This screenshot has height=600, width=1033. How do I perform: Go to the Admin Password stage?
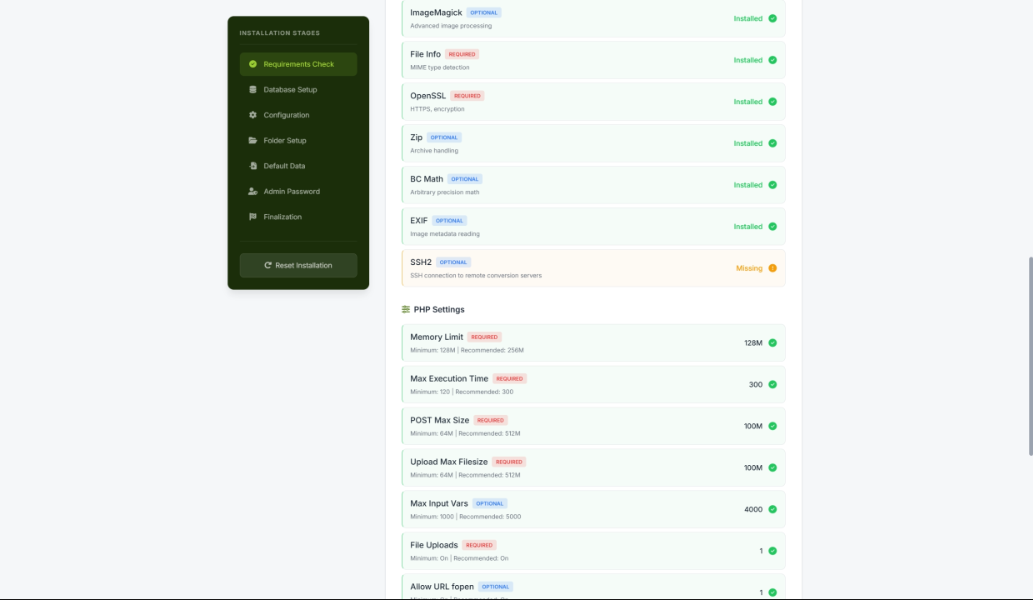click(x=291, y=192)
